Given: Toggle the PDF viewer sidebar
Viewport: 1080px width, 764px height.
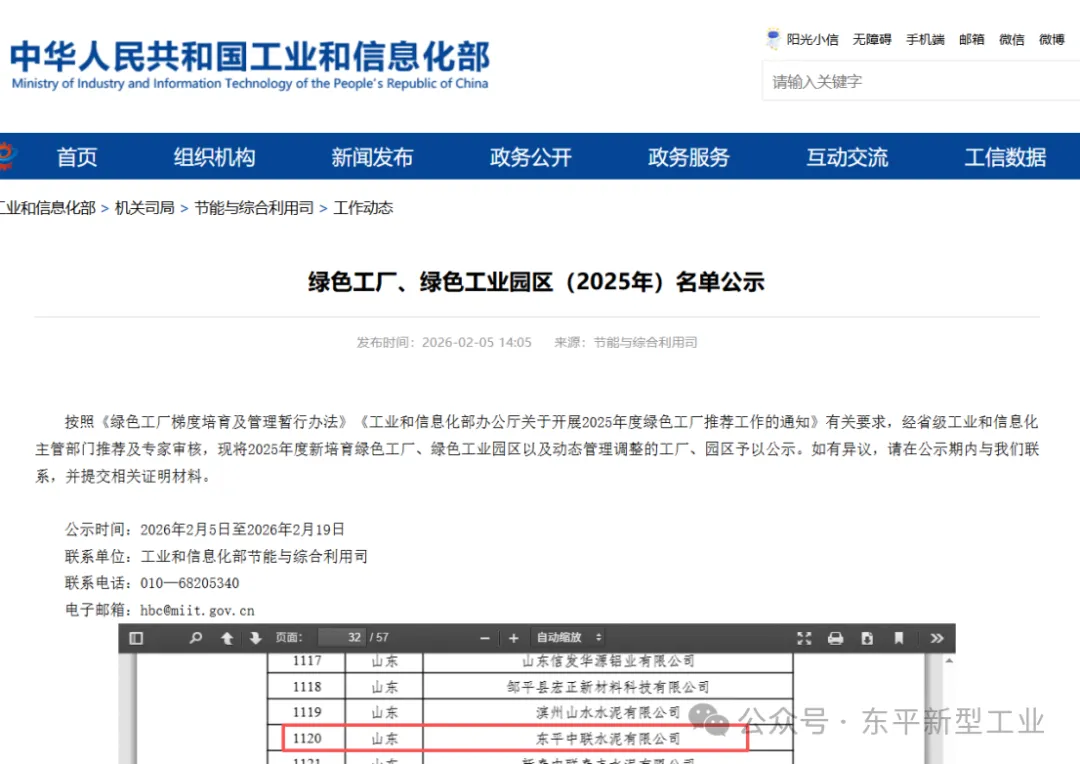Looking at the screenshot, I should (136, 638).
